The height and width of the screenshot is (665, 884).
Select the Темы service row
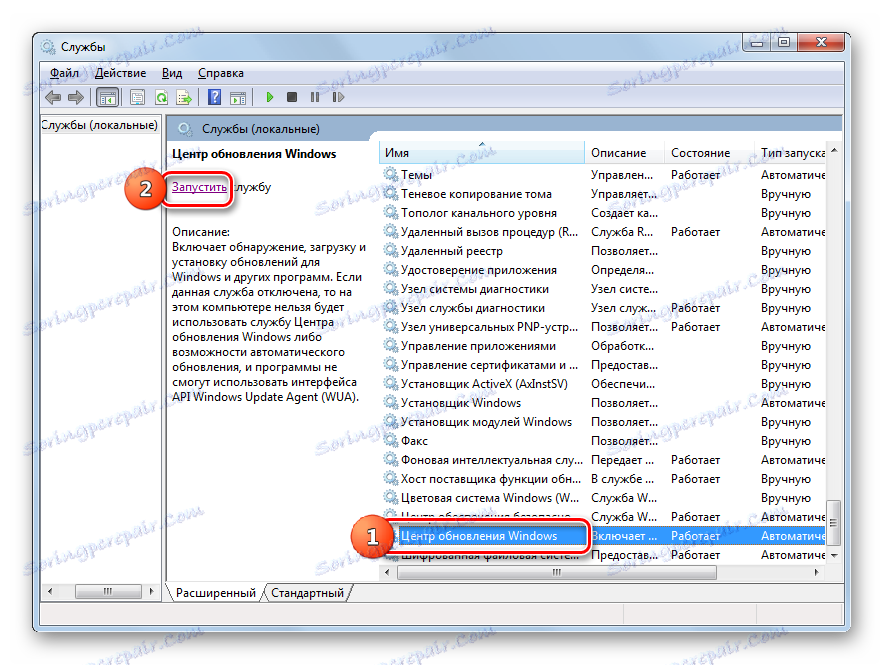click(602, 175)
